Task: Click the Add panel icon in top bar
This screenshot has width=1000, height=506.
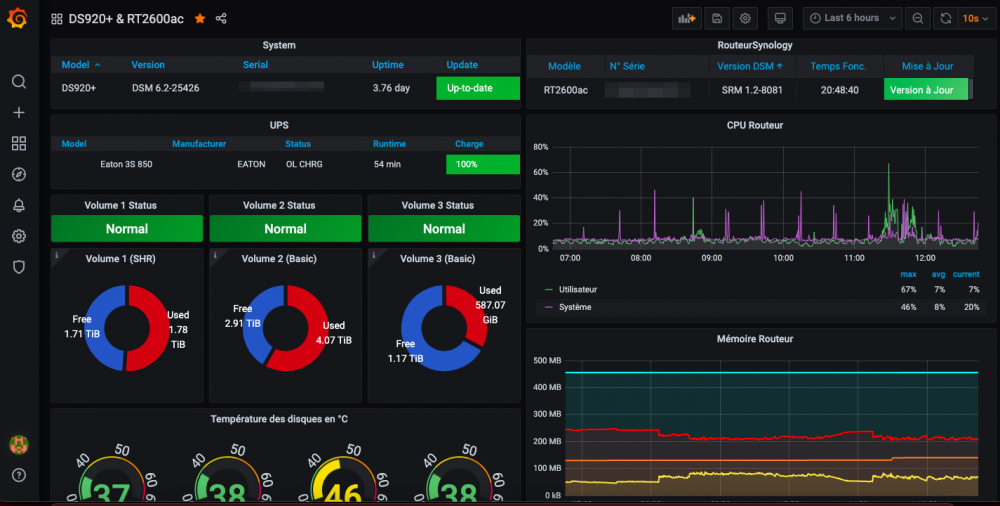Action: (688, 18)
